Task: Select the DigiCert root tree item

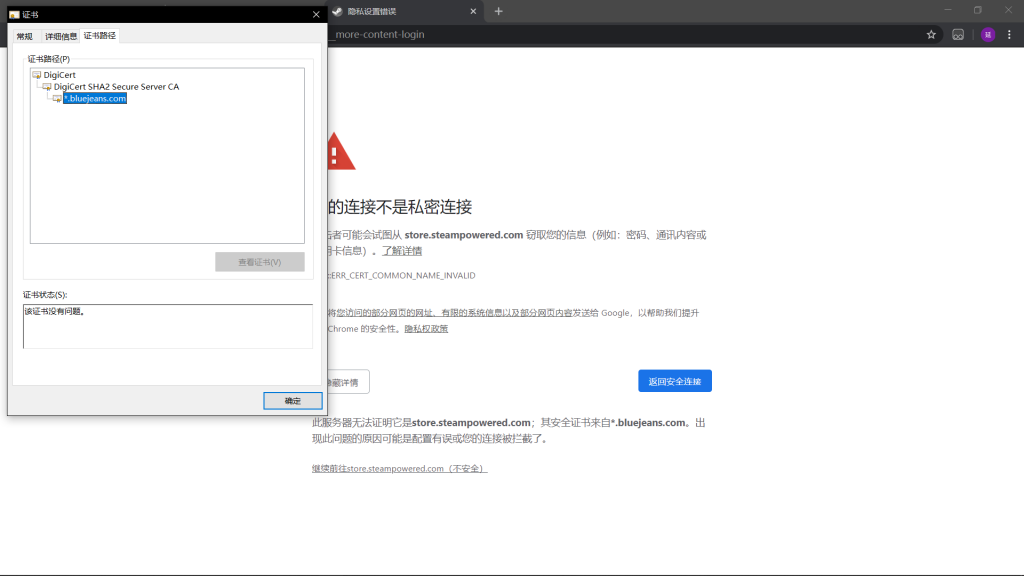Action: click(x=59, y=75)
